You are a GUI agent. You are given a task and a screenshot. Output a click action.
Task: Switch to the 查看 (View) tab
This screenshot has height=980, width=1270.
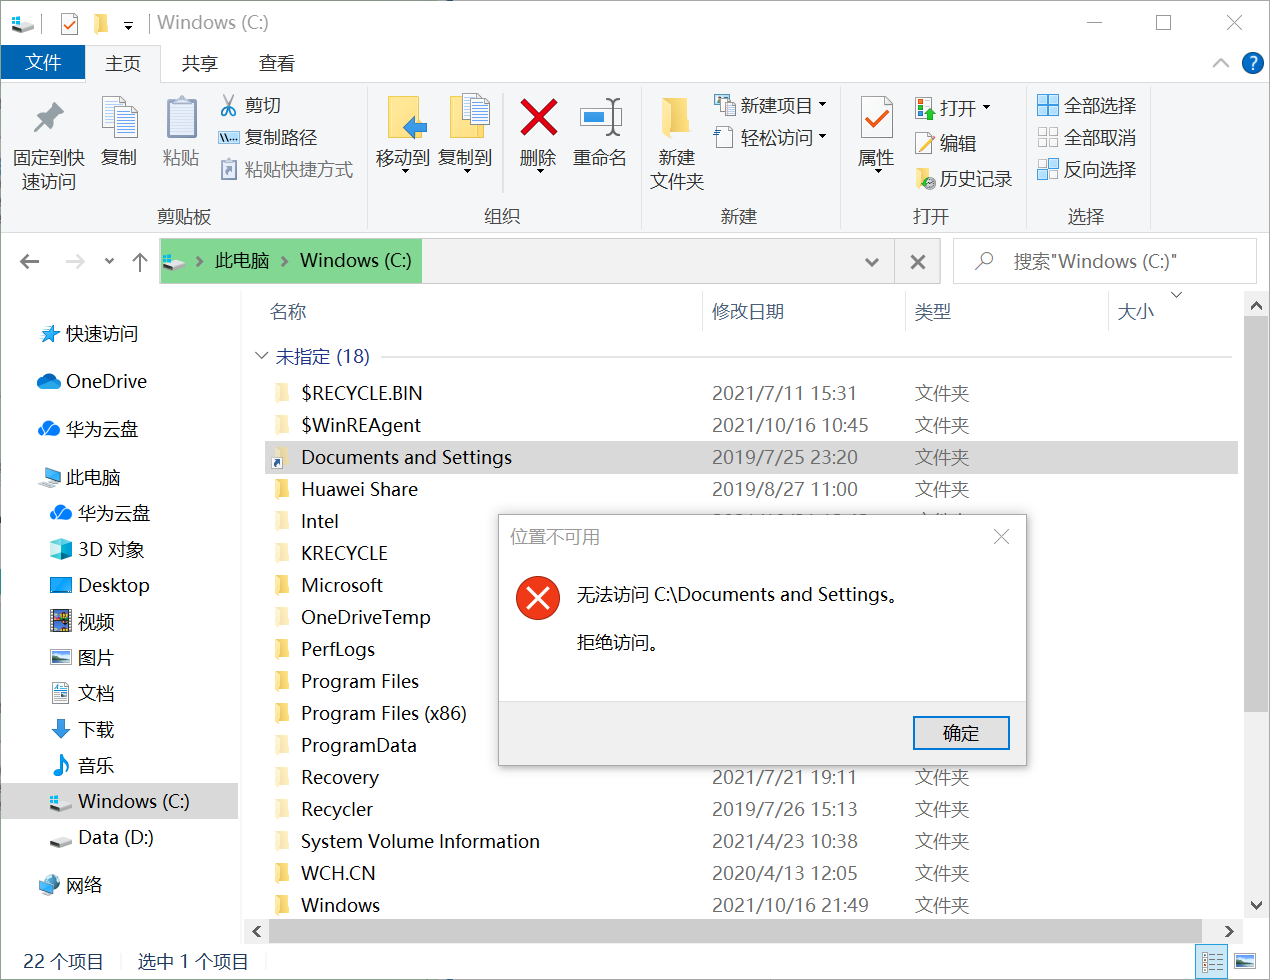tap(277, 63)
